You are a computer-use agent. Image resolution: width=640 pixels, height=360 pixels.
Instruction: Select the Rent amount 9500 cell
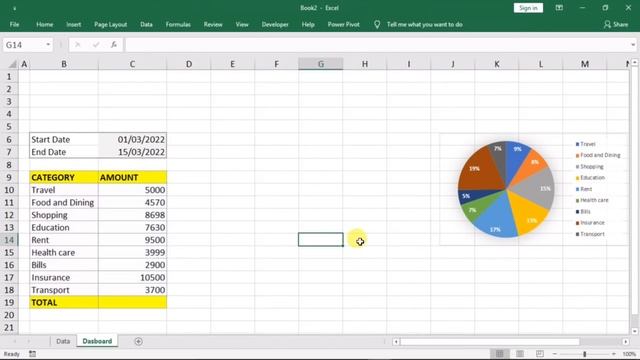(x=132, y=240)
